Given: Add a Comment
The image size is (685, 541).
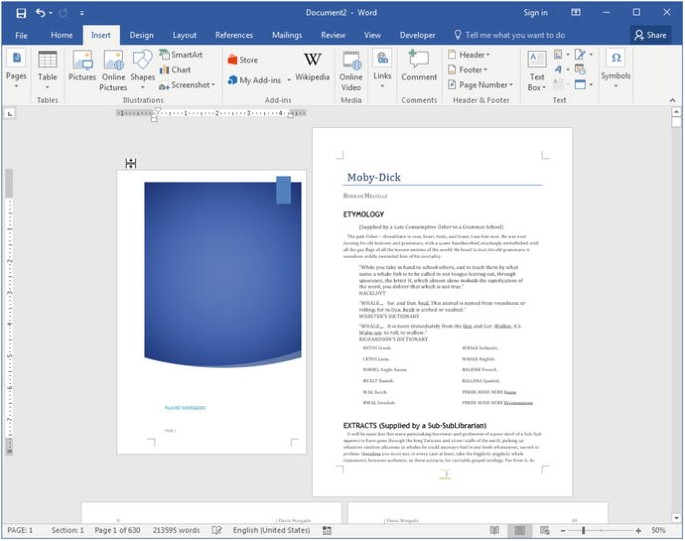Looking at the screenshot, I should (x=419, y=67).
